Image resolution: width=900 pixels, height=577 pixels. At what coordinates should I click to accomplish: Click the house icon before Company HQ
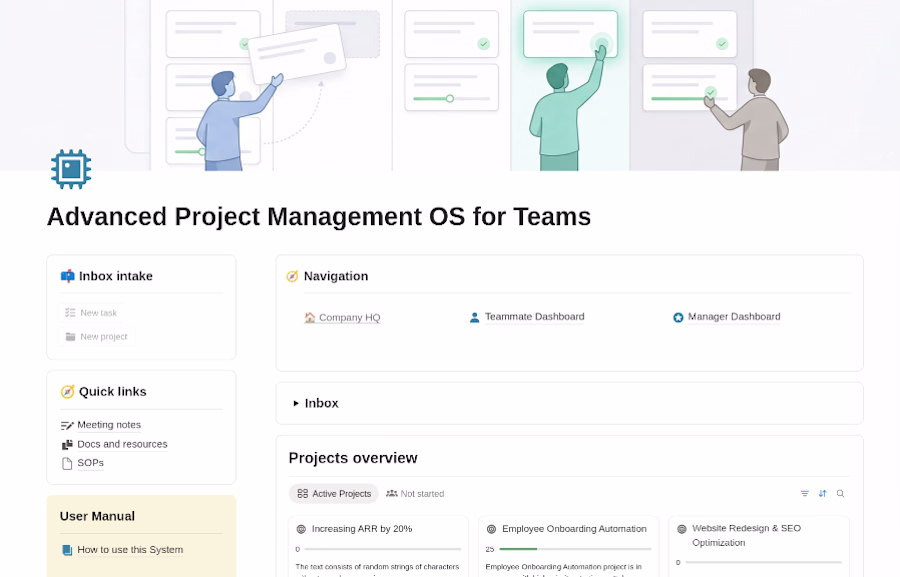(x=310, y=317)
